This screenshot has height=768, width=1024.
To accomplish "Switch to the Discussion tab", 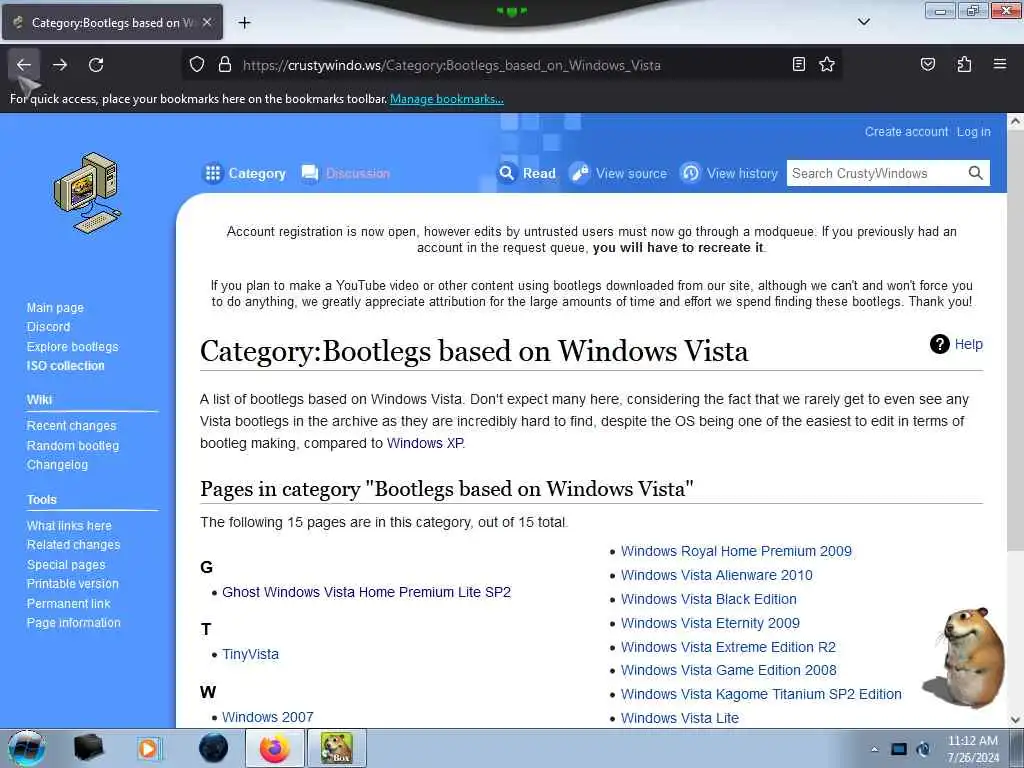I will pyautogui.click(x=345, y=173).
